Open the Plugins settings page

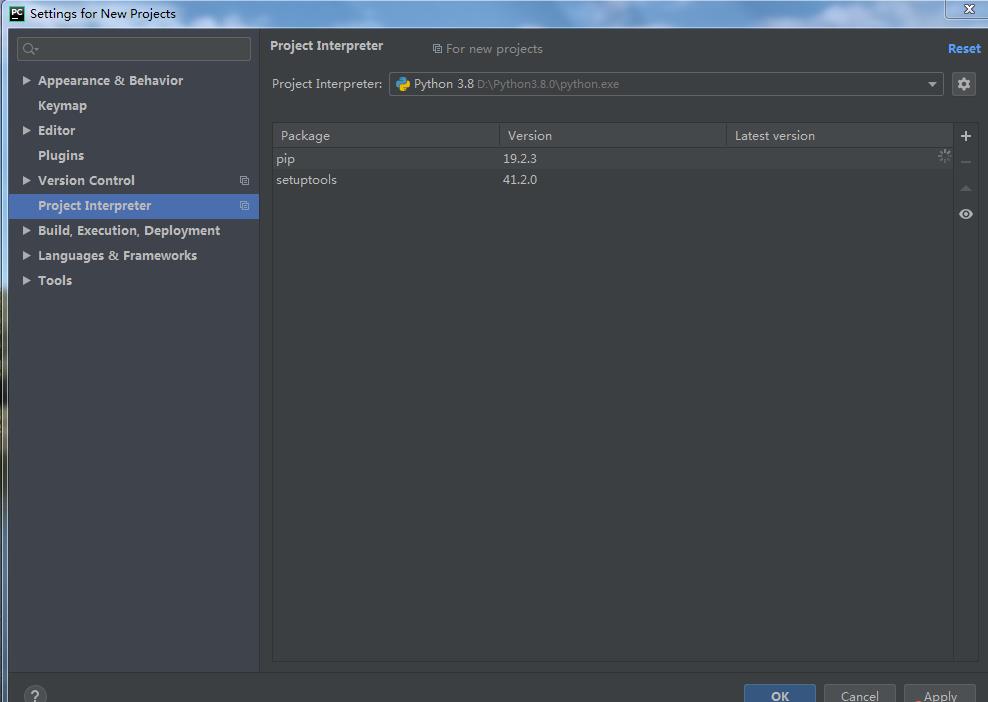click(x=61, y=156)
